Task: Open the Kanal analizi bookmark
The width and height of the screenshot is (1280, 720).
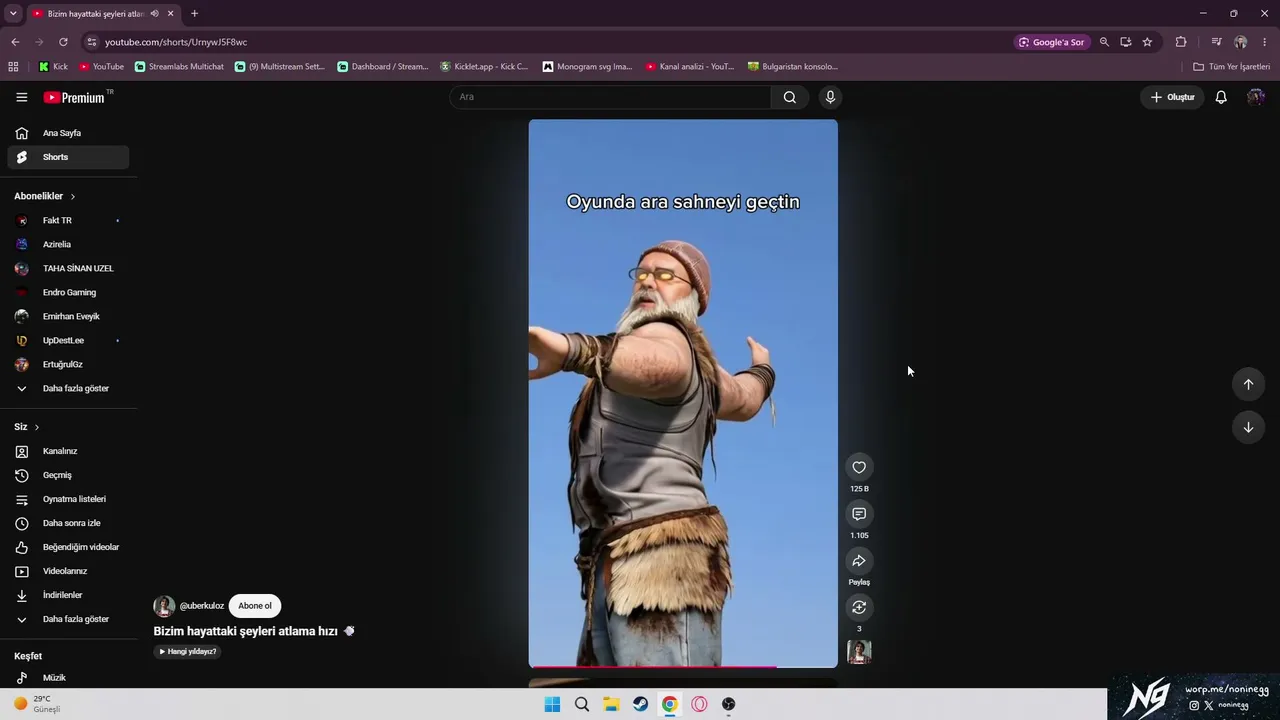Action: tap(689, 67)
